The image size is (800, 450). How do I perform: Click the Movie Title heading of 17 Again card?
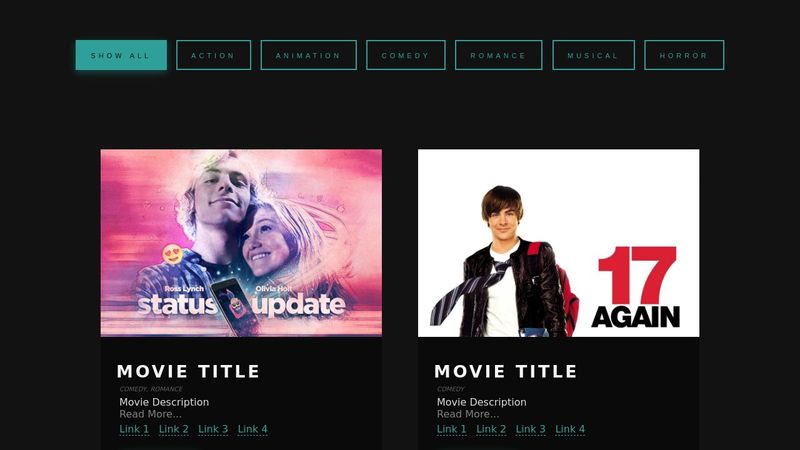[506, 371]
